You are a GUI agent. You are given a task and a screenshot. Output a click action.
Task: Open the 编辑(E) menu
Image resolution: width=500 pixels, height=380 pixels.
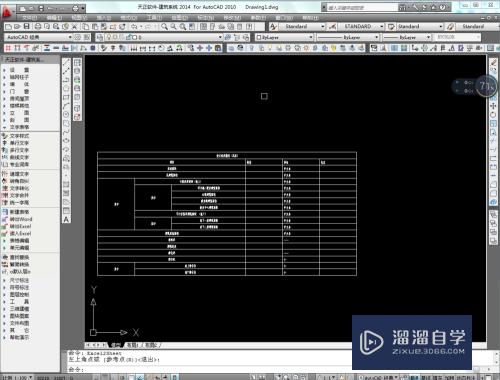coord(54,18)
